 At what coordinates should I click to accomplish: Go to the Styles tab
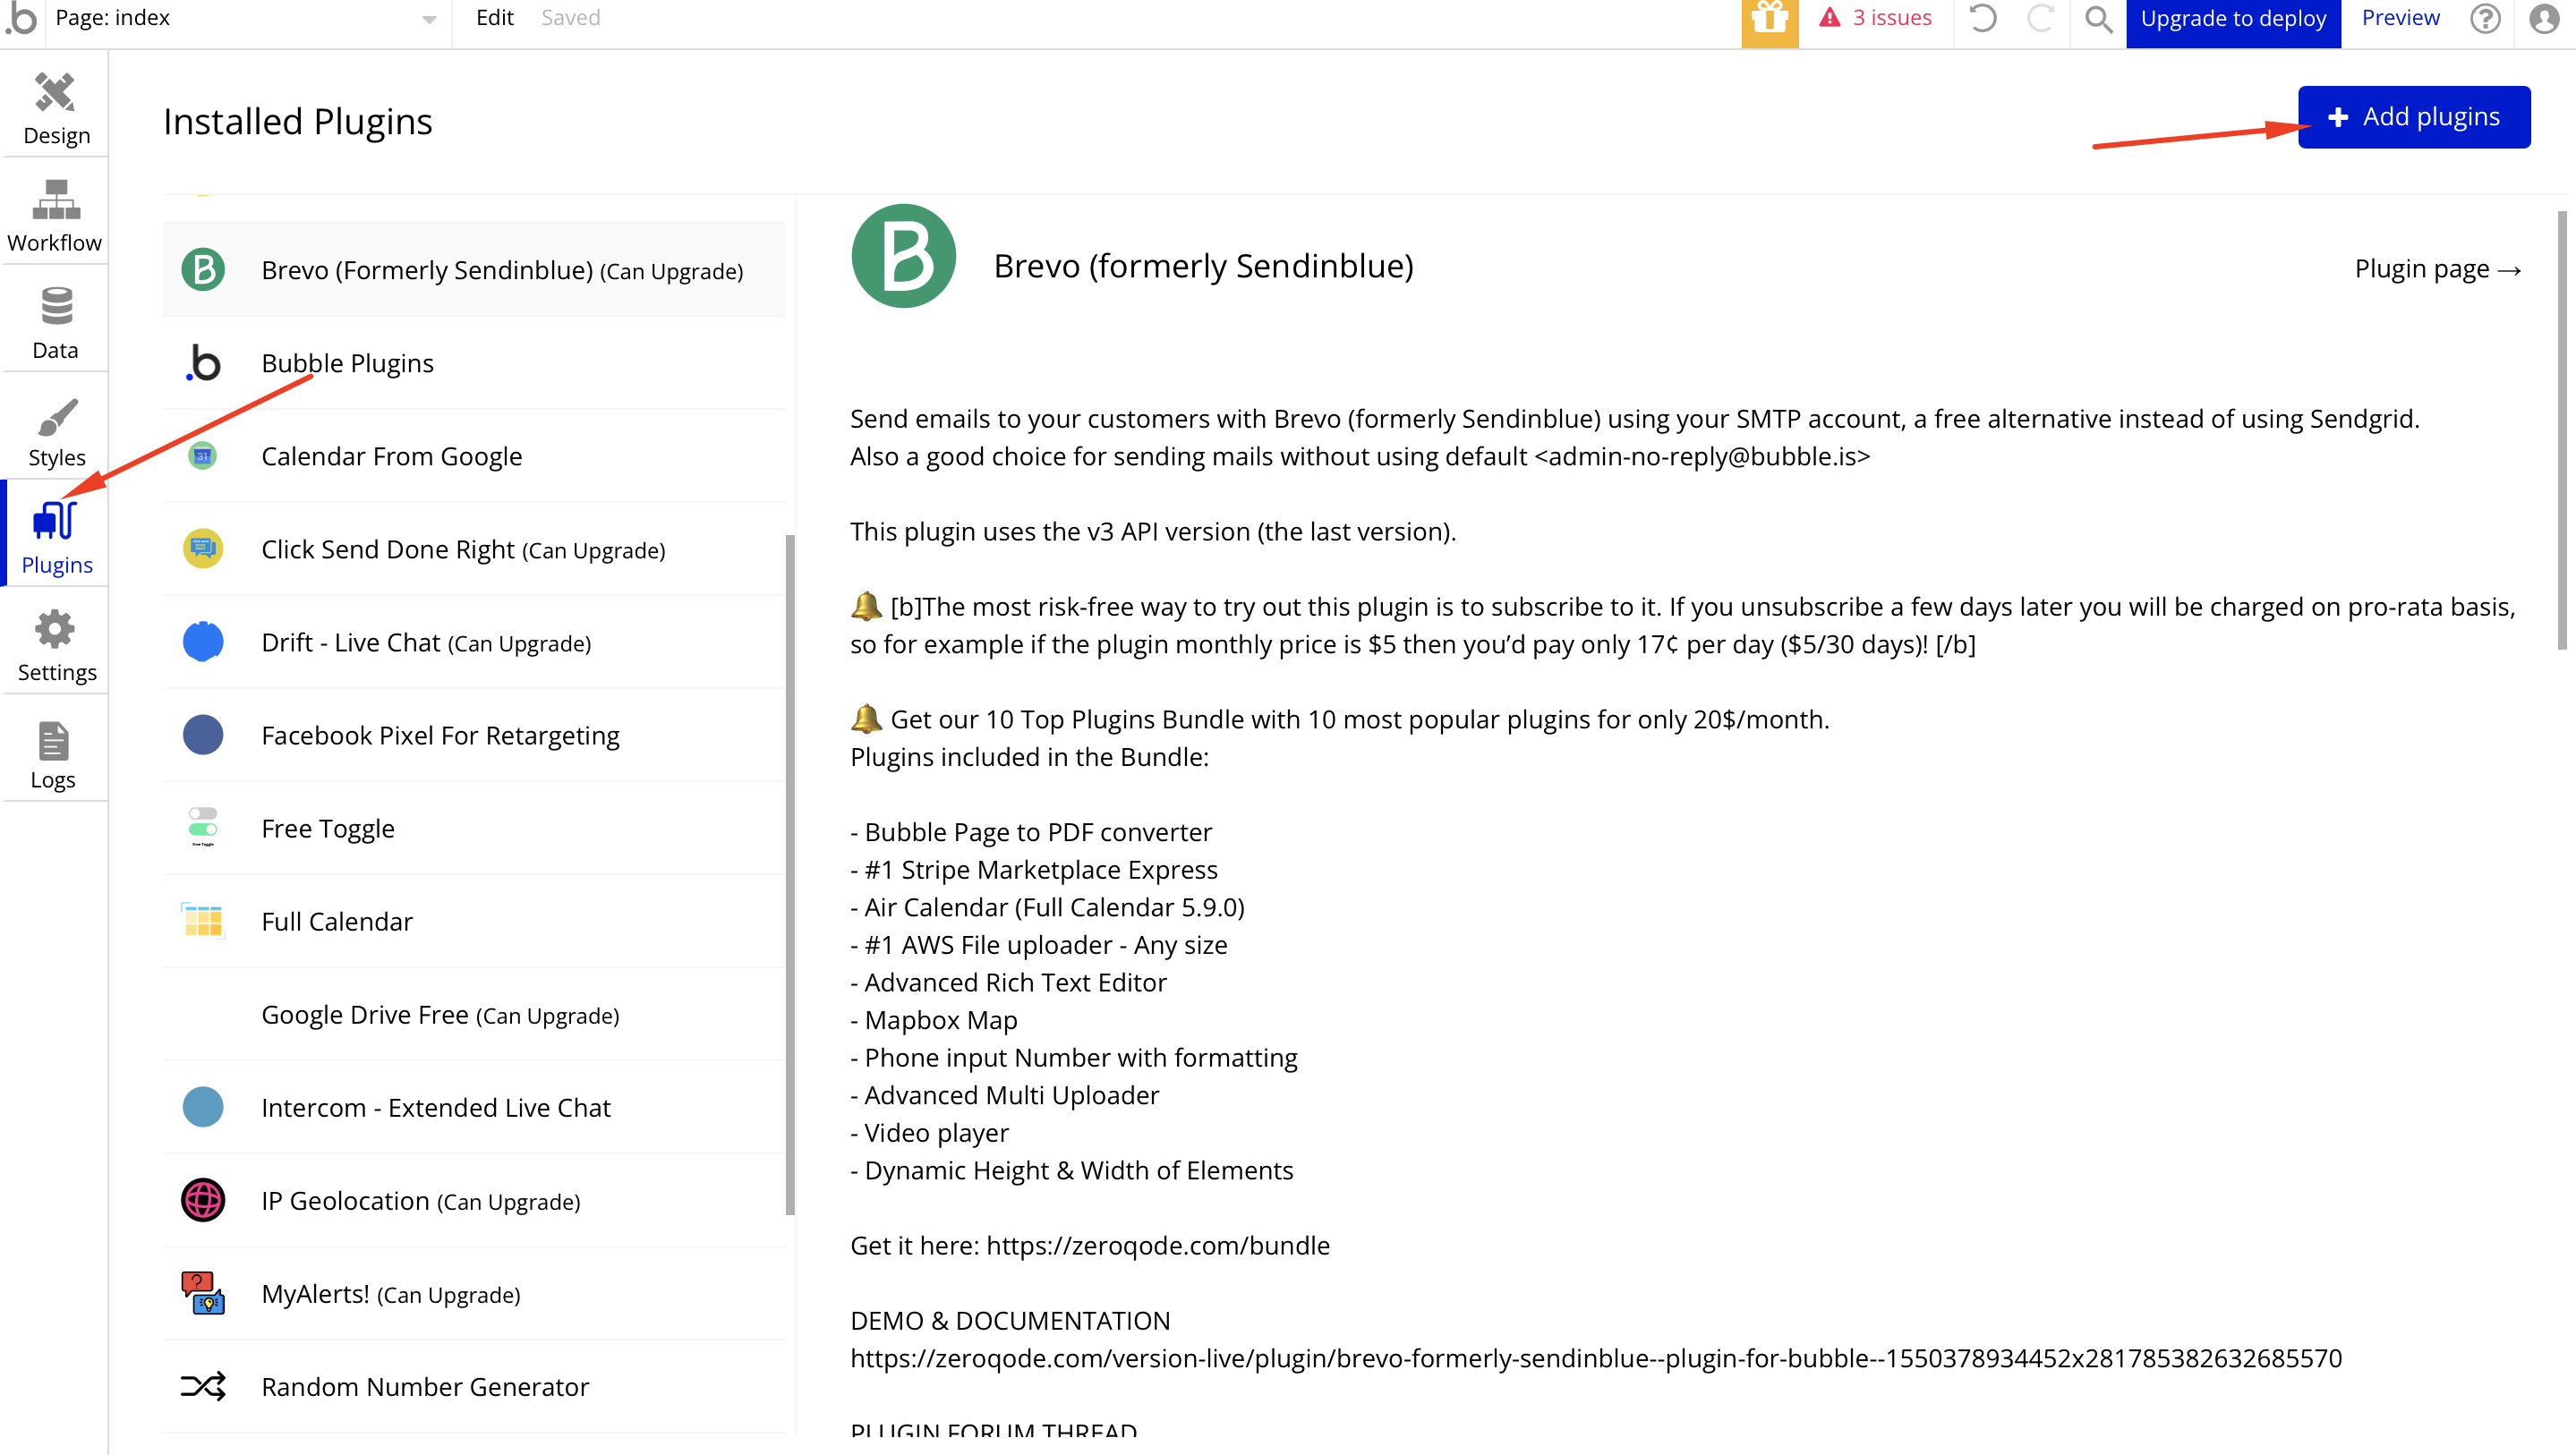(x=55, y=430)
